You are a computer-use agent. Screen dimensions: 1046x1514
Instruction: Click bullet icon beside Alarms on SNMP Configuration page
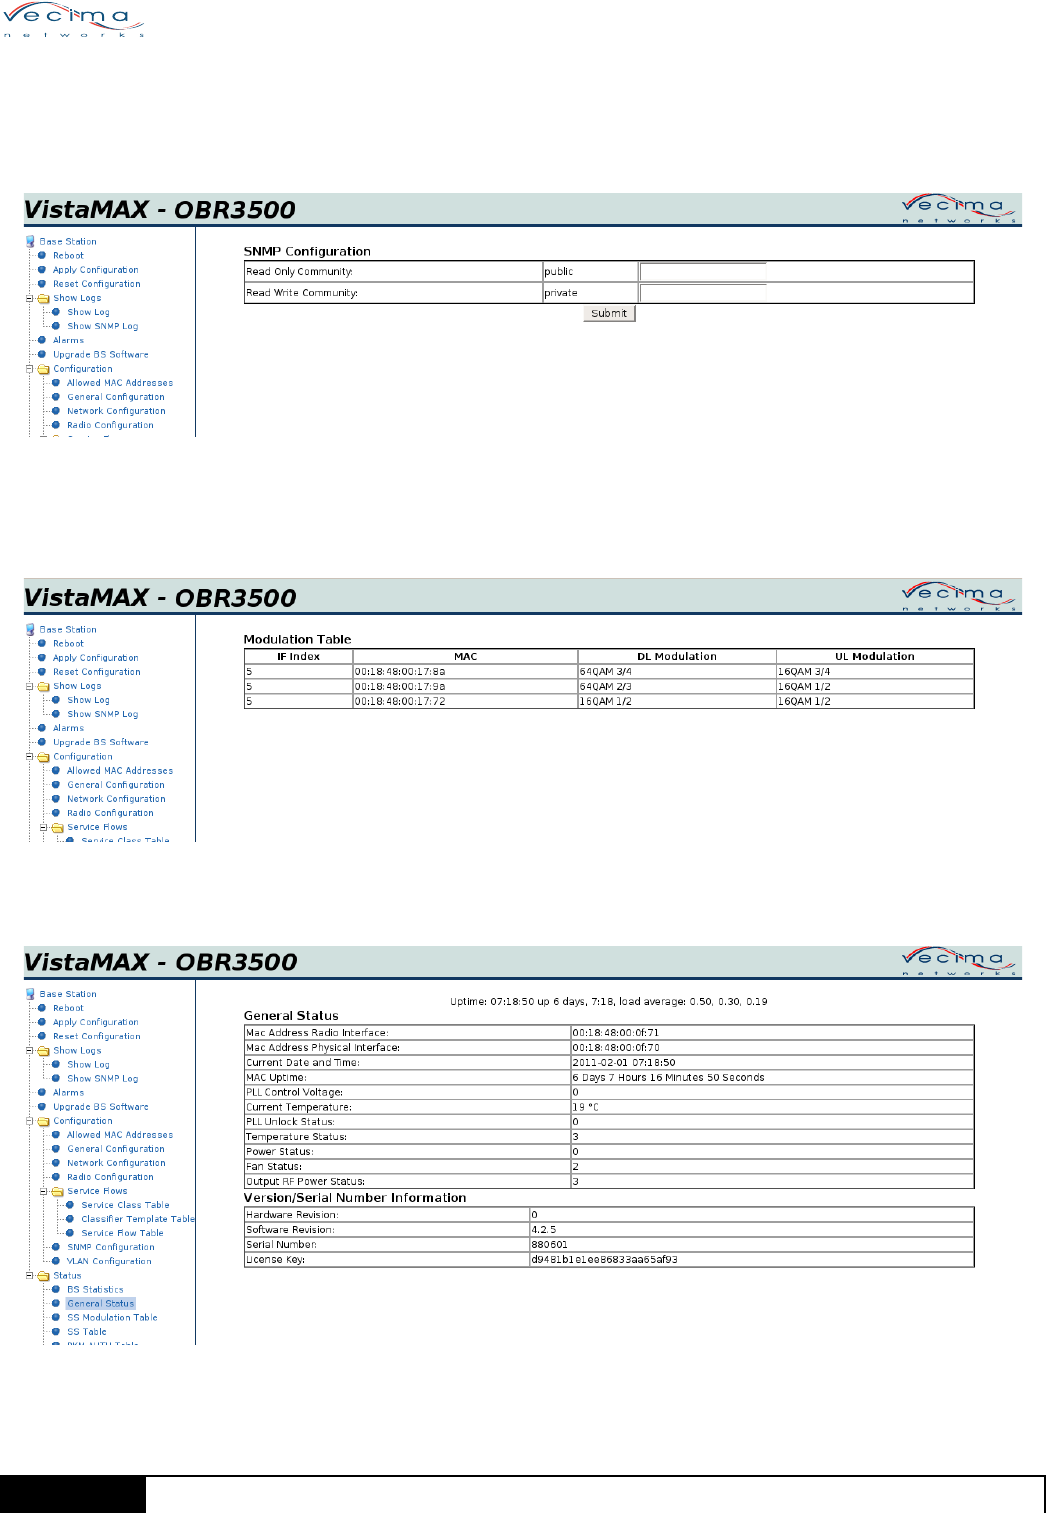click(x=42, y=340)
